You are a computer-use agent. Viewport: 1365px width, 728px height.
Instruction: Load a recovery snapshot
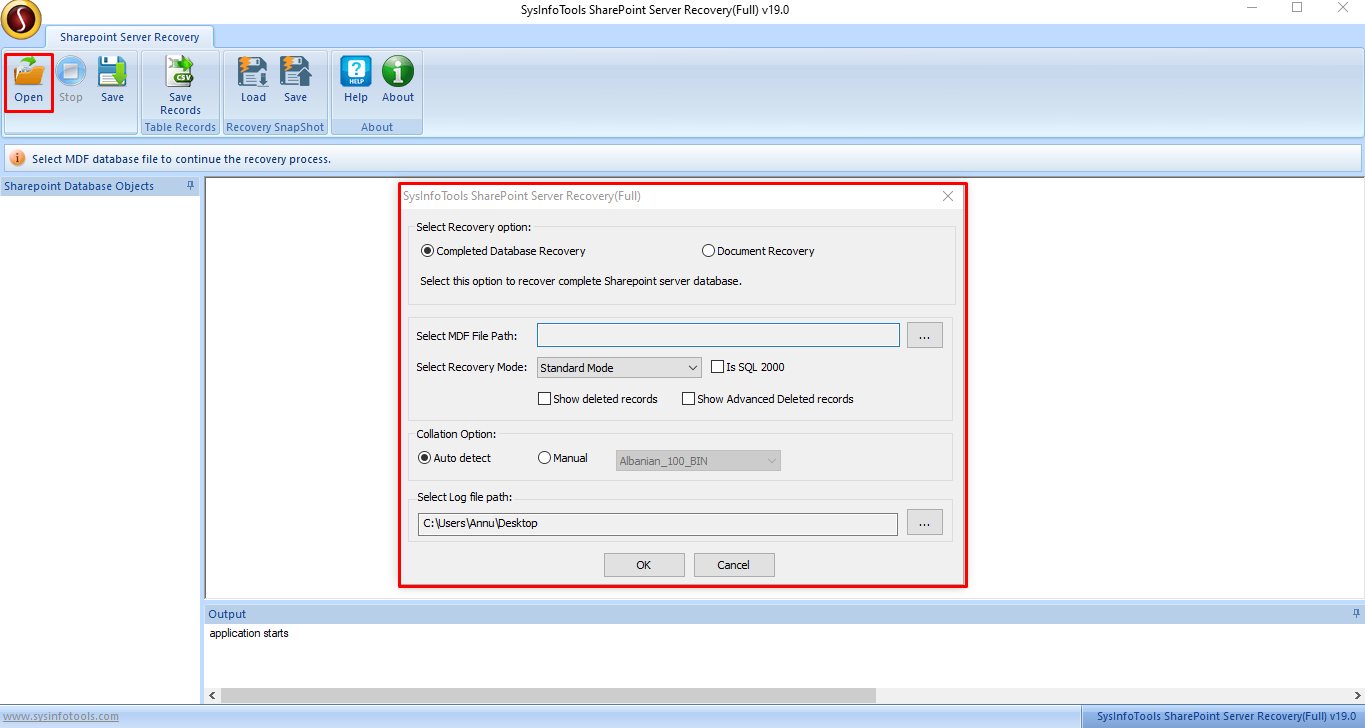[x=253, y=81]
